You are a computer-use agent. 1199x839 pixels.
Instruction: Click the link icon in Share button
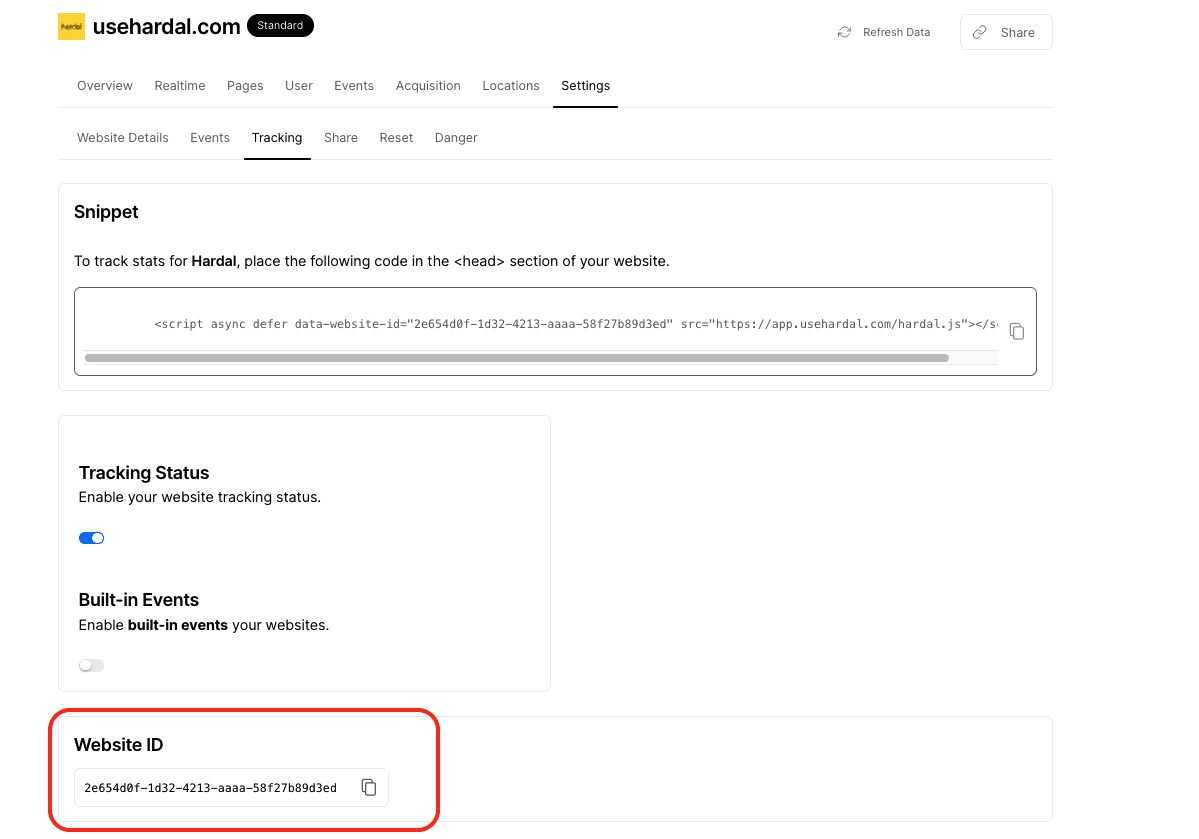[x=980, y=32]
